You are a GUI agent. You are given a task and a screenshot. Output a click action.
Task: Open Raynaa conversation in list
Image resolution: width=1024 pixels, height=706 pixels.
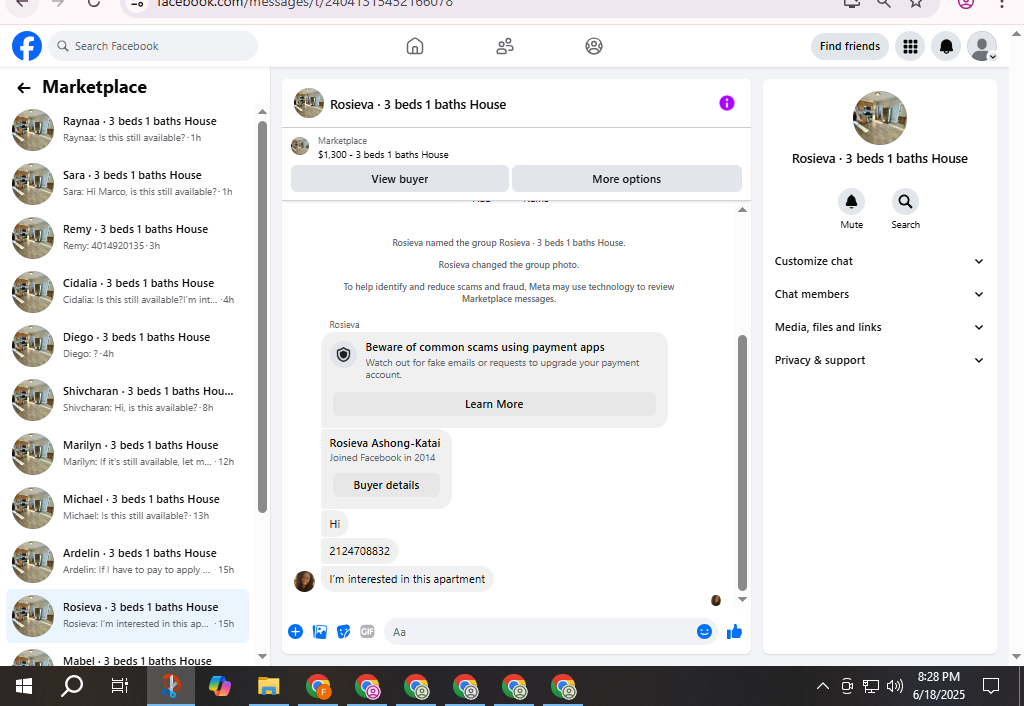(128, 129)
